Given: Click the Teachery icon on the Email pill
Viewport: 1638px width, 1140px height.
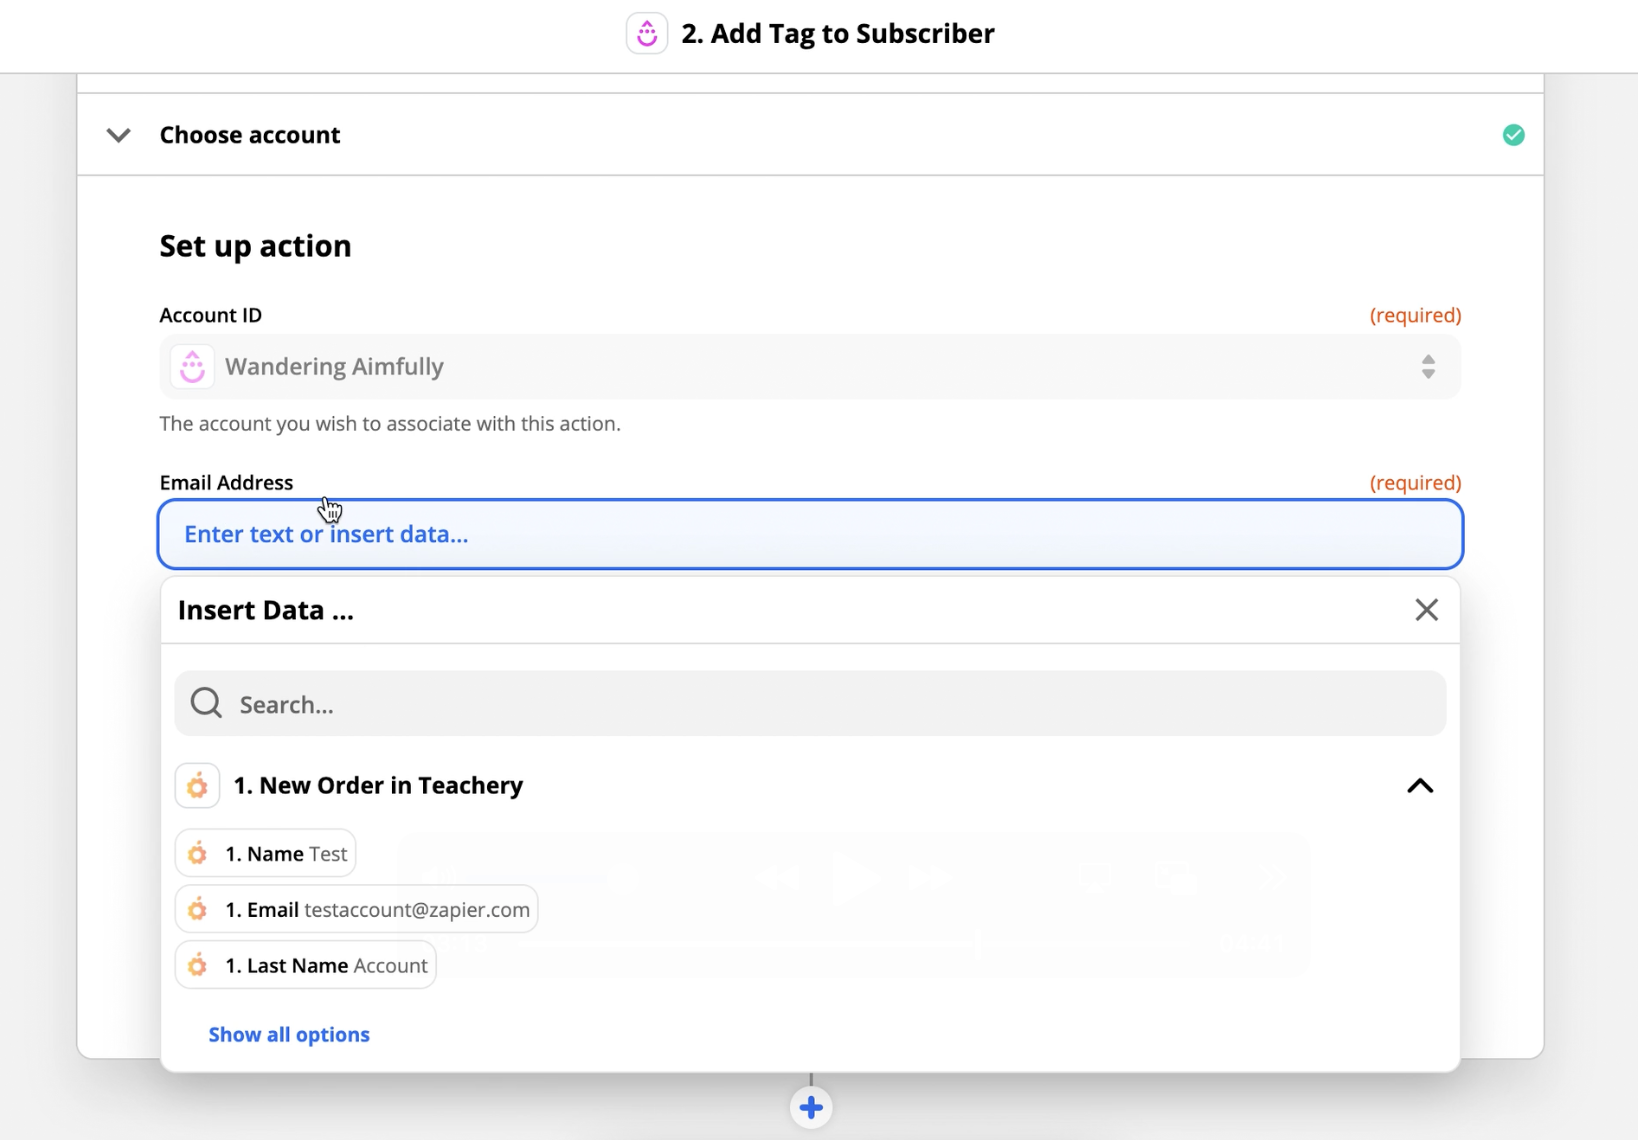Looking at the screenshot, I should [198, 910].
